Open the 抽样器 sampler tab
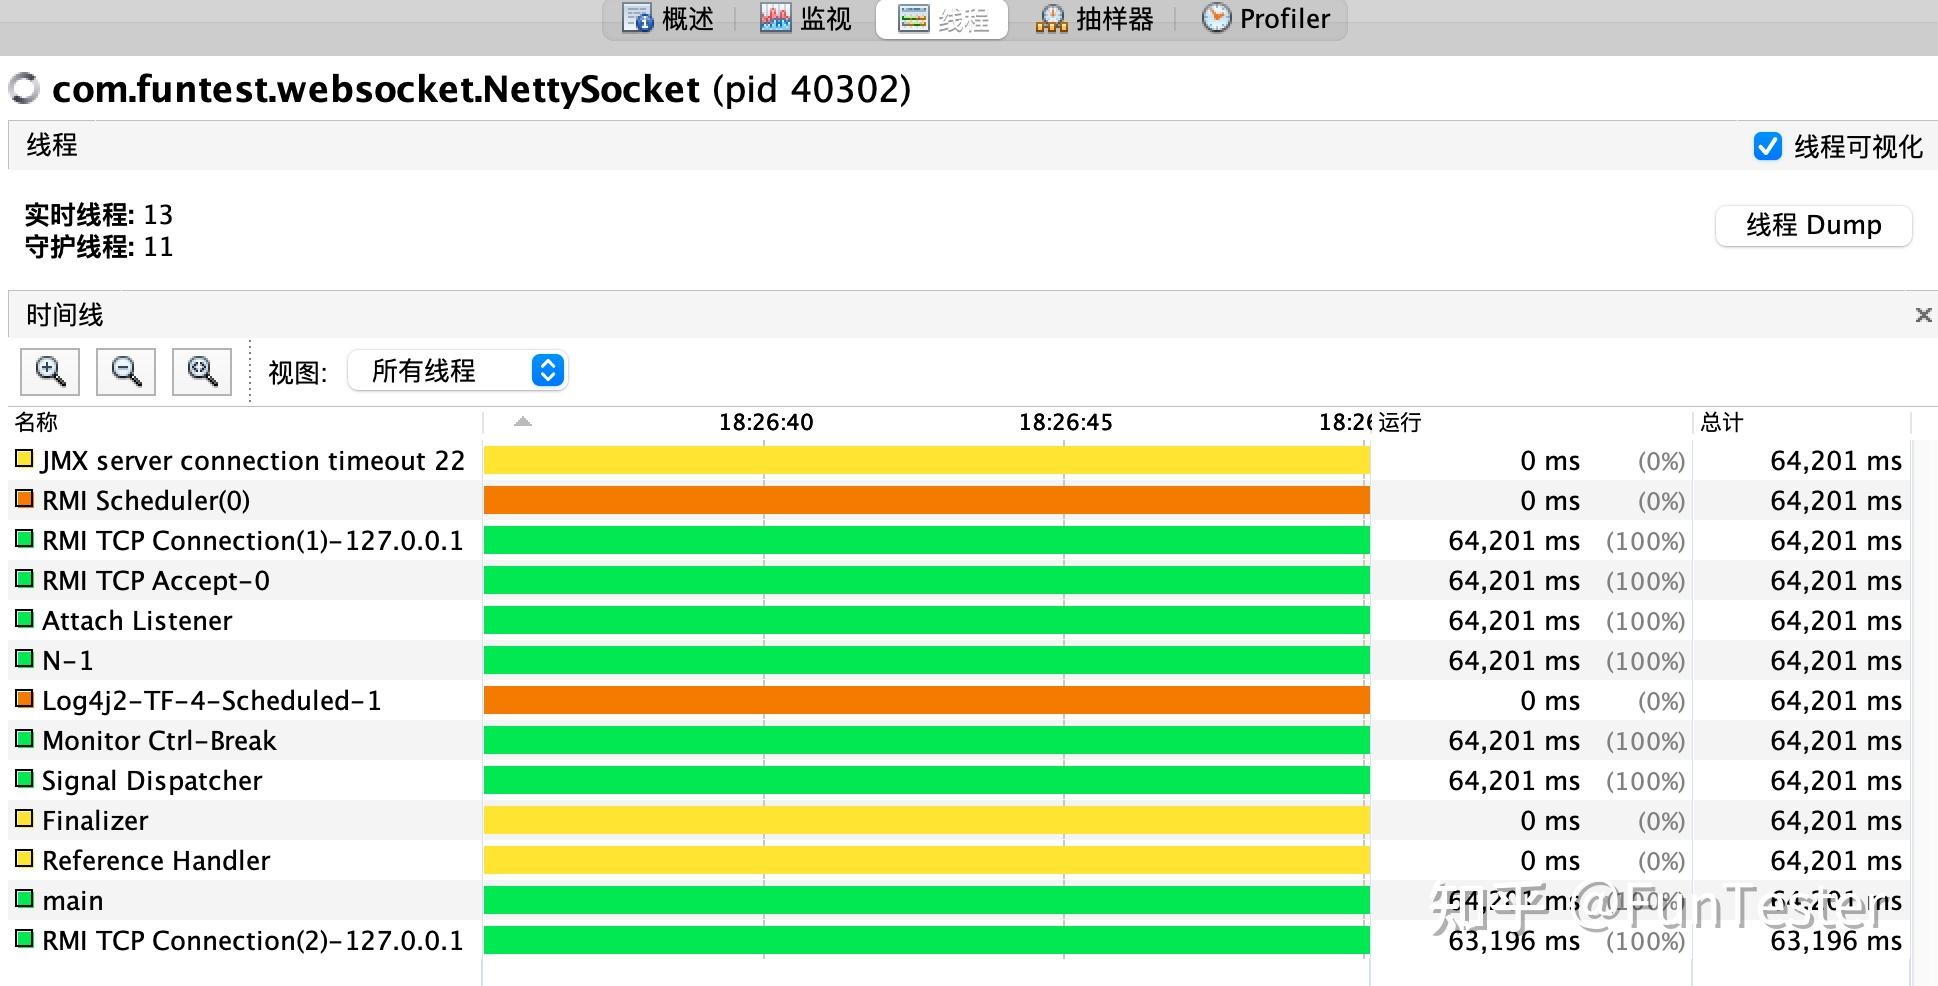Viewport: 1938px width, 986px height. tap(1094, 19)
